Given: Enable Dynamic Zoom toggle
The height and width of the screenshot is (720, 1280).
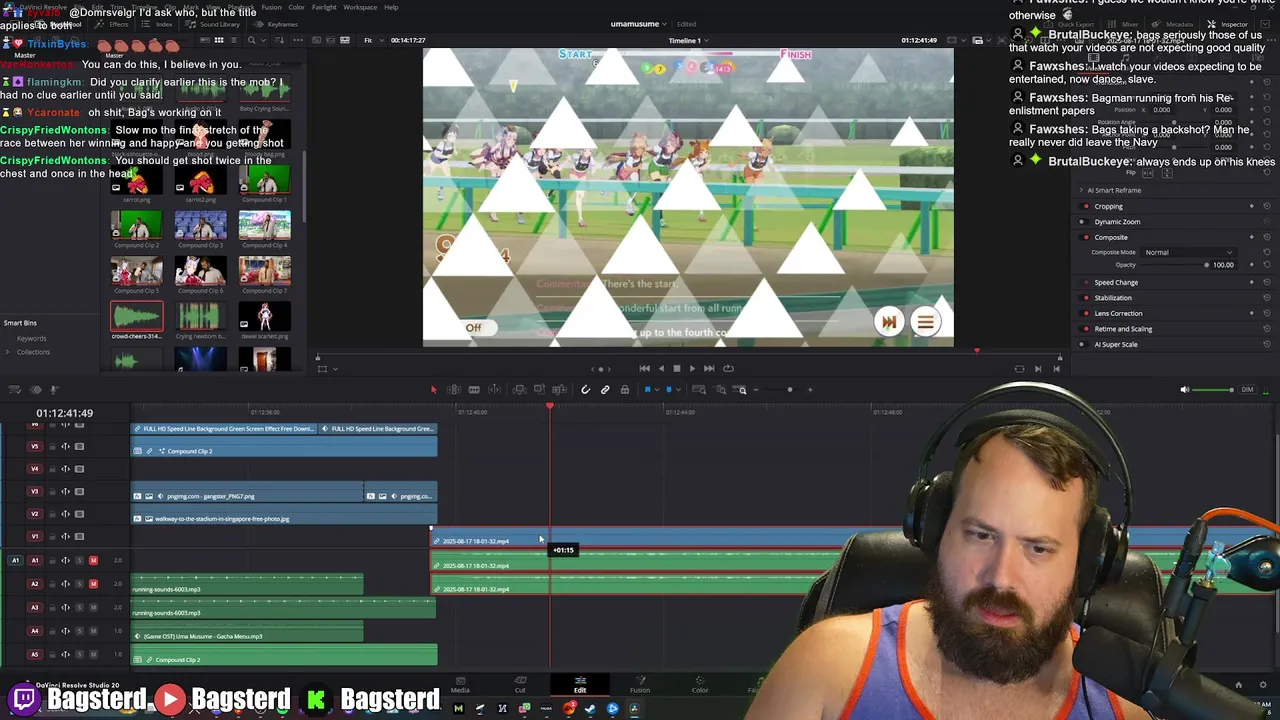Looking at the screenshot, I should (x=1086, y=222).
